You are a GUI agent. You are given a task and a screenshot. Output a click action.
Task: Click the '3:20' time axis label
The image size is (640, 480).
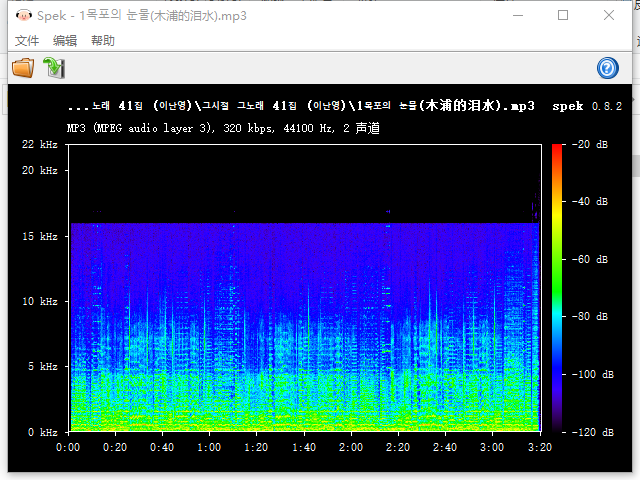pyautogui.click(x=540, y=447)
